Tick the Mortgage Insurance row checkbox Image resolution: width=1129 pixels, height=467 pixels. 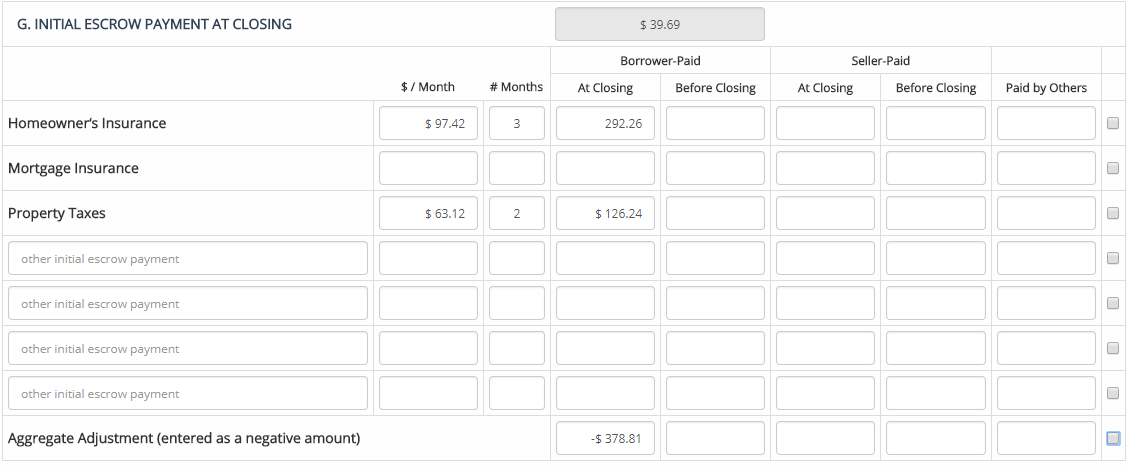[1113, 169]
